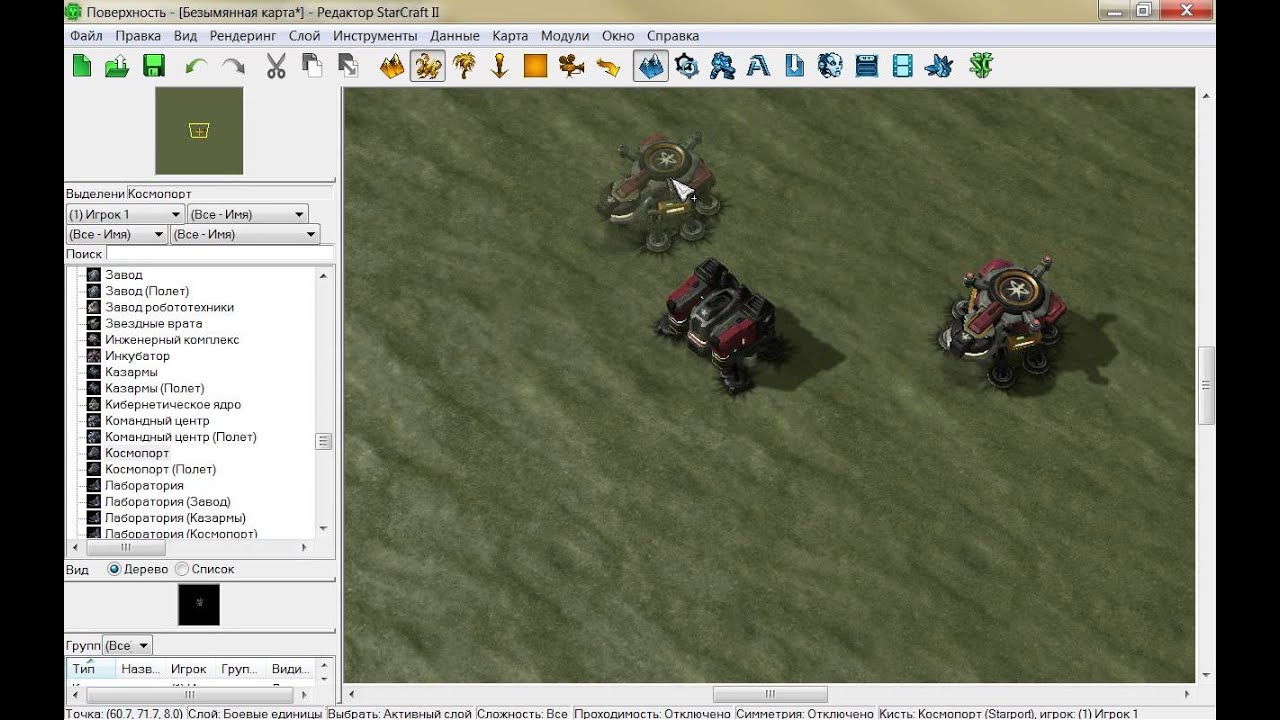Screen dimensions: 1280x720
Task: Click the unit list down scroll arrow
Action: 323,528
